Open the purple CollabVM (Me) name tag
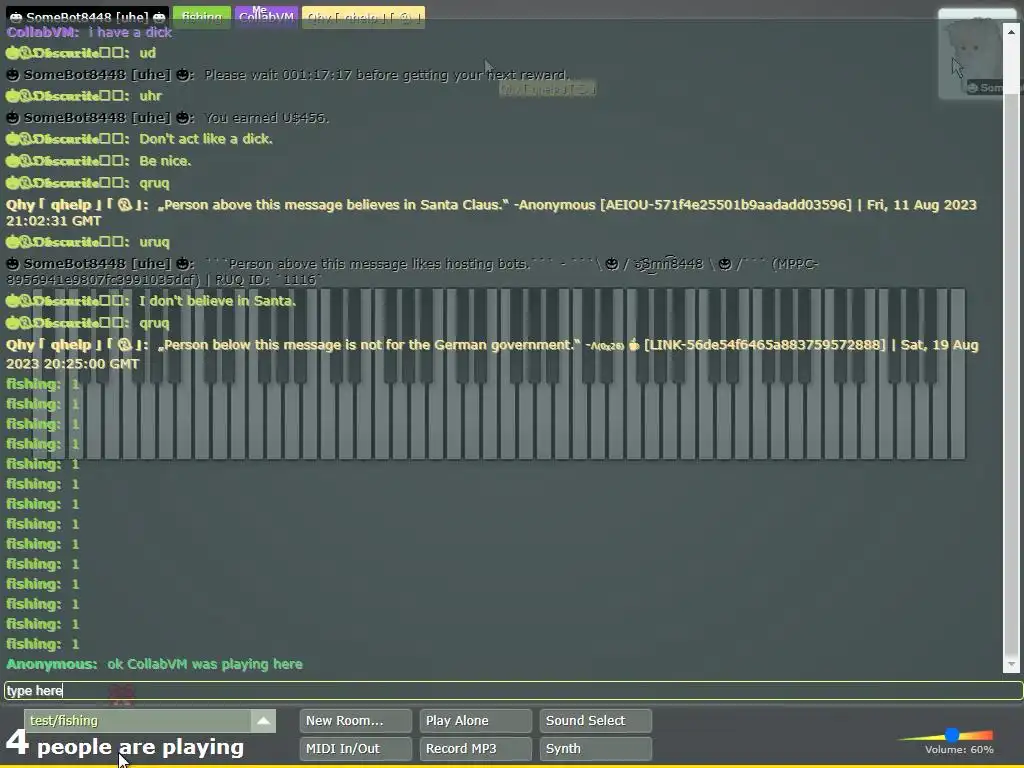1024x768 pixels. point(266,17)
